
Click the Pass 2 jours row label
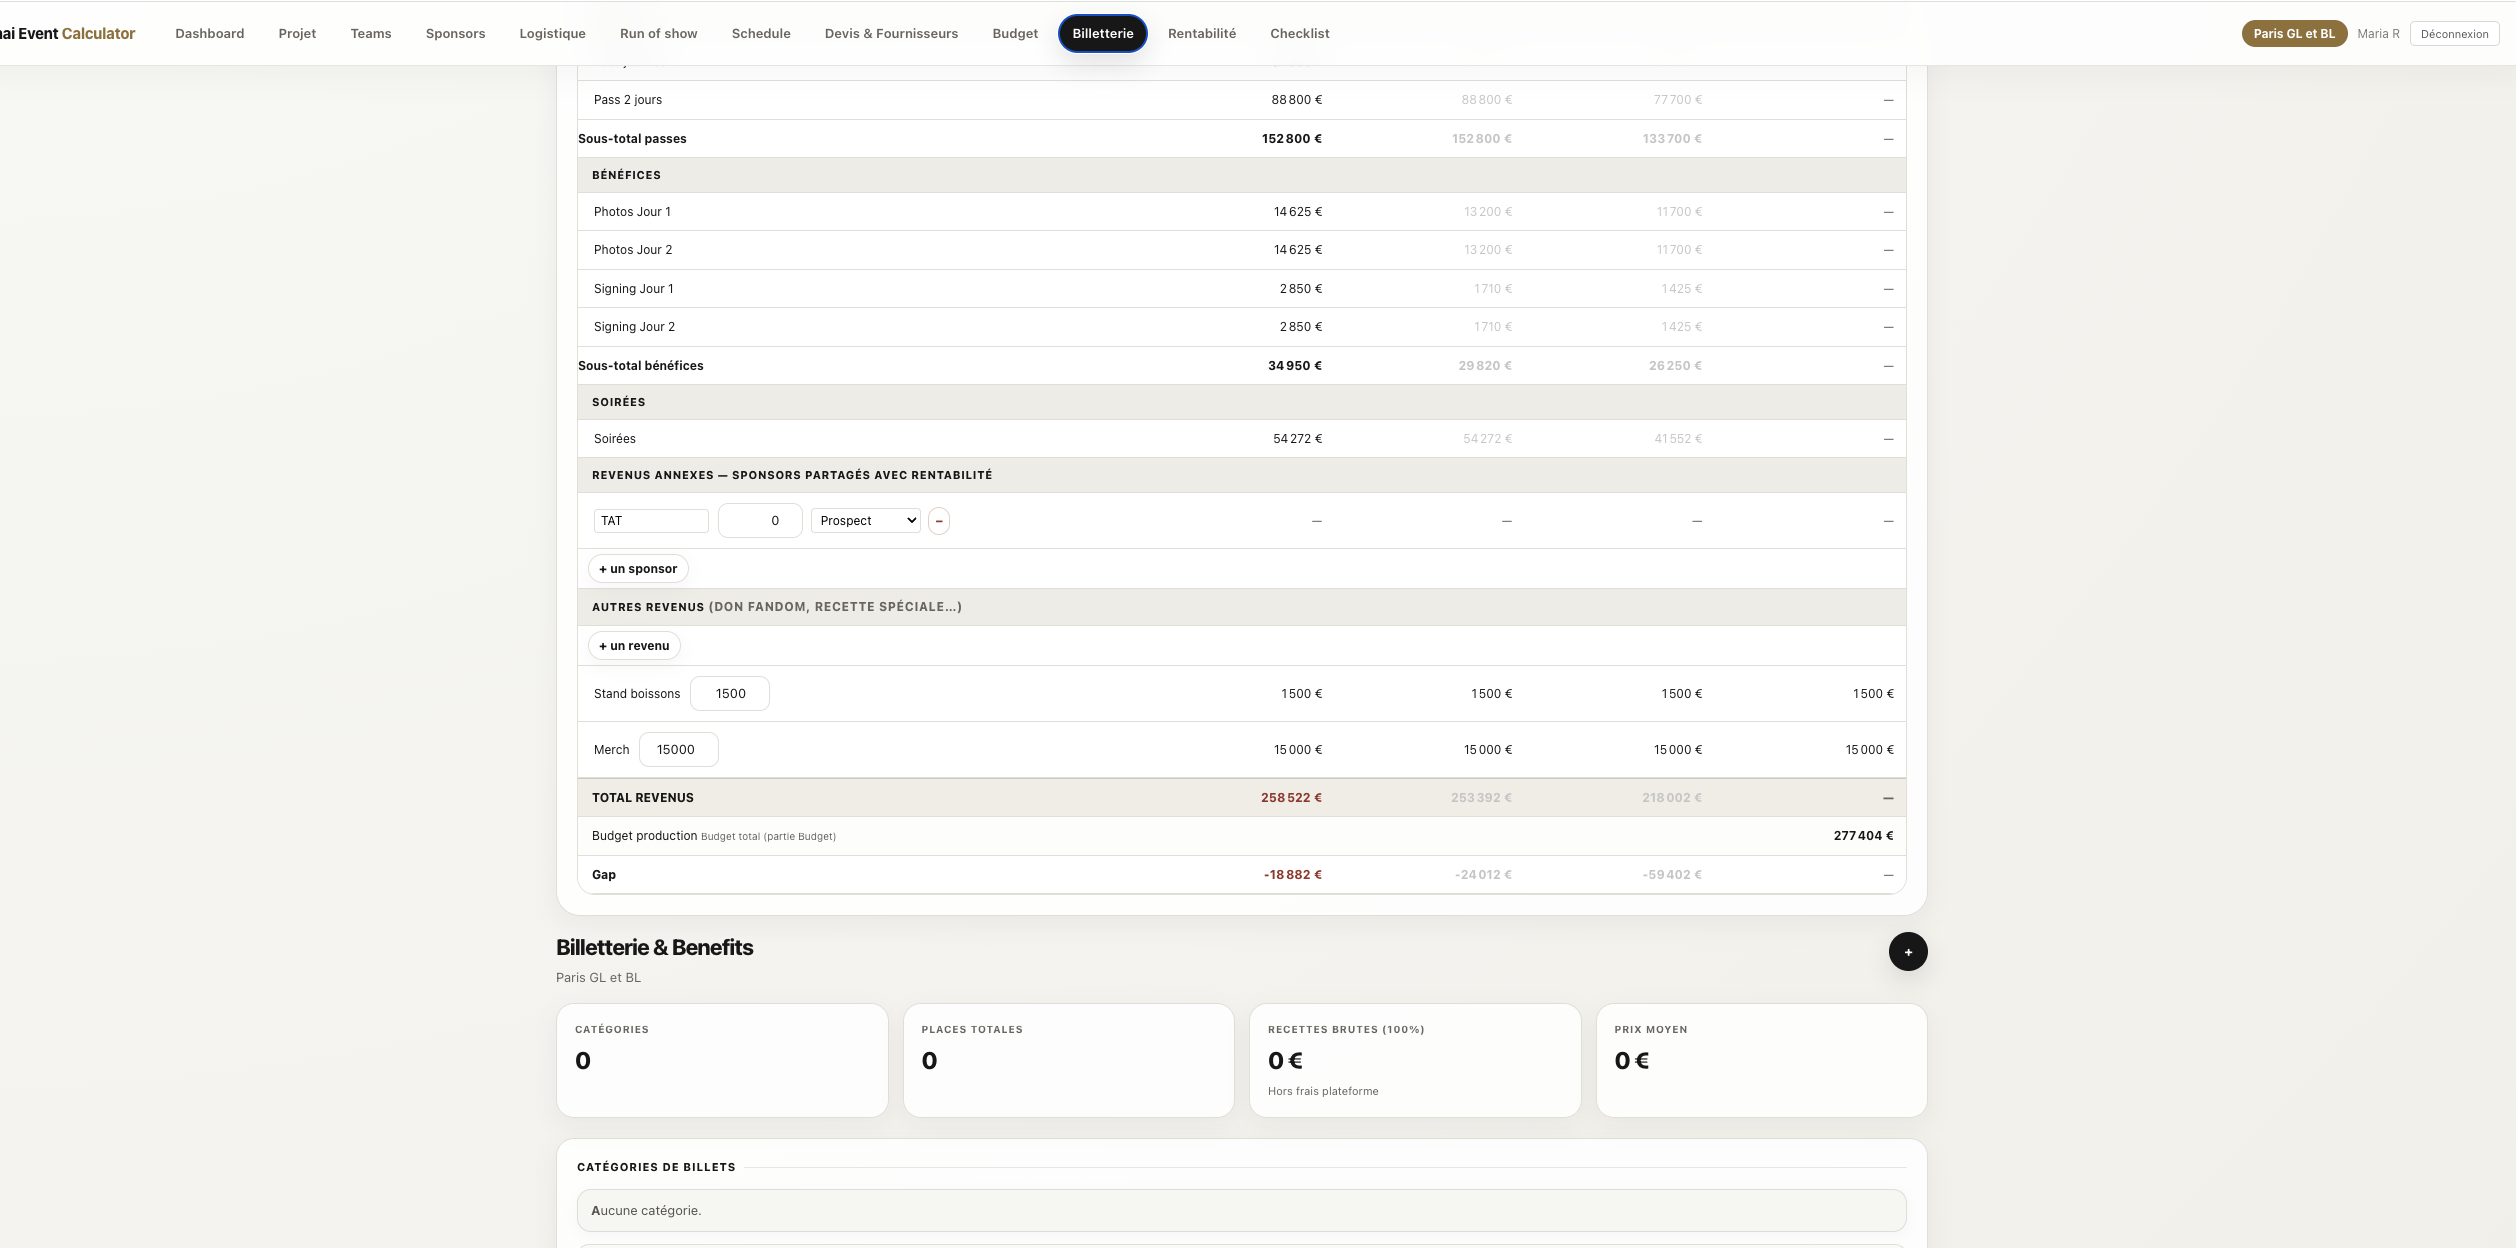627,100
